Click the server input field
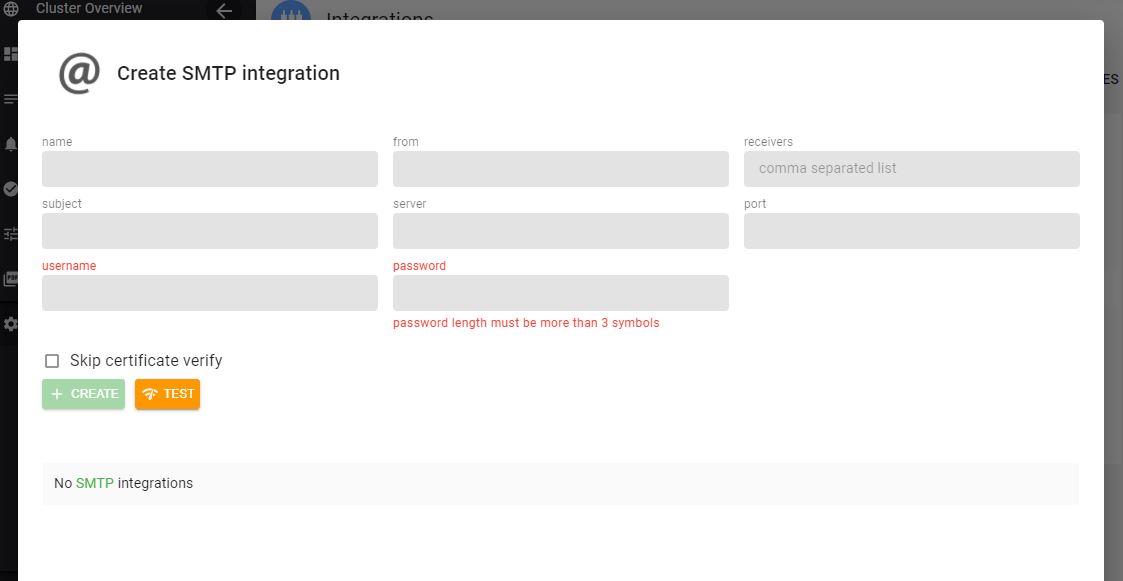The image size is (1123, 581). pos(560,231)
